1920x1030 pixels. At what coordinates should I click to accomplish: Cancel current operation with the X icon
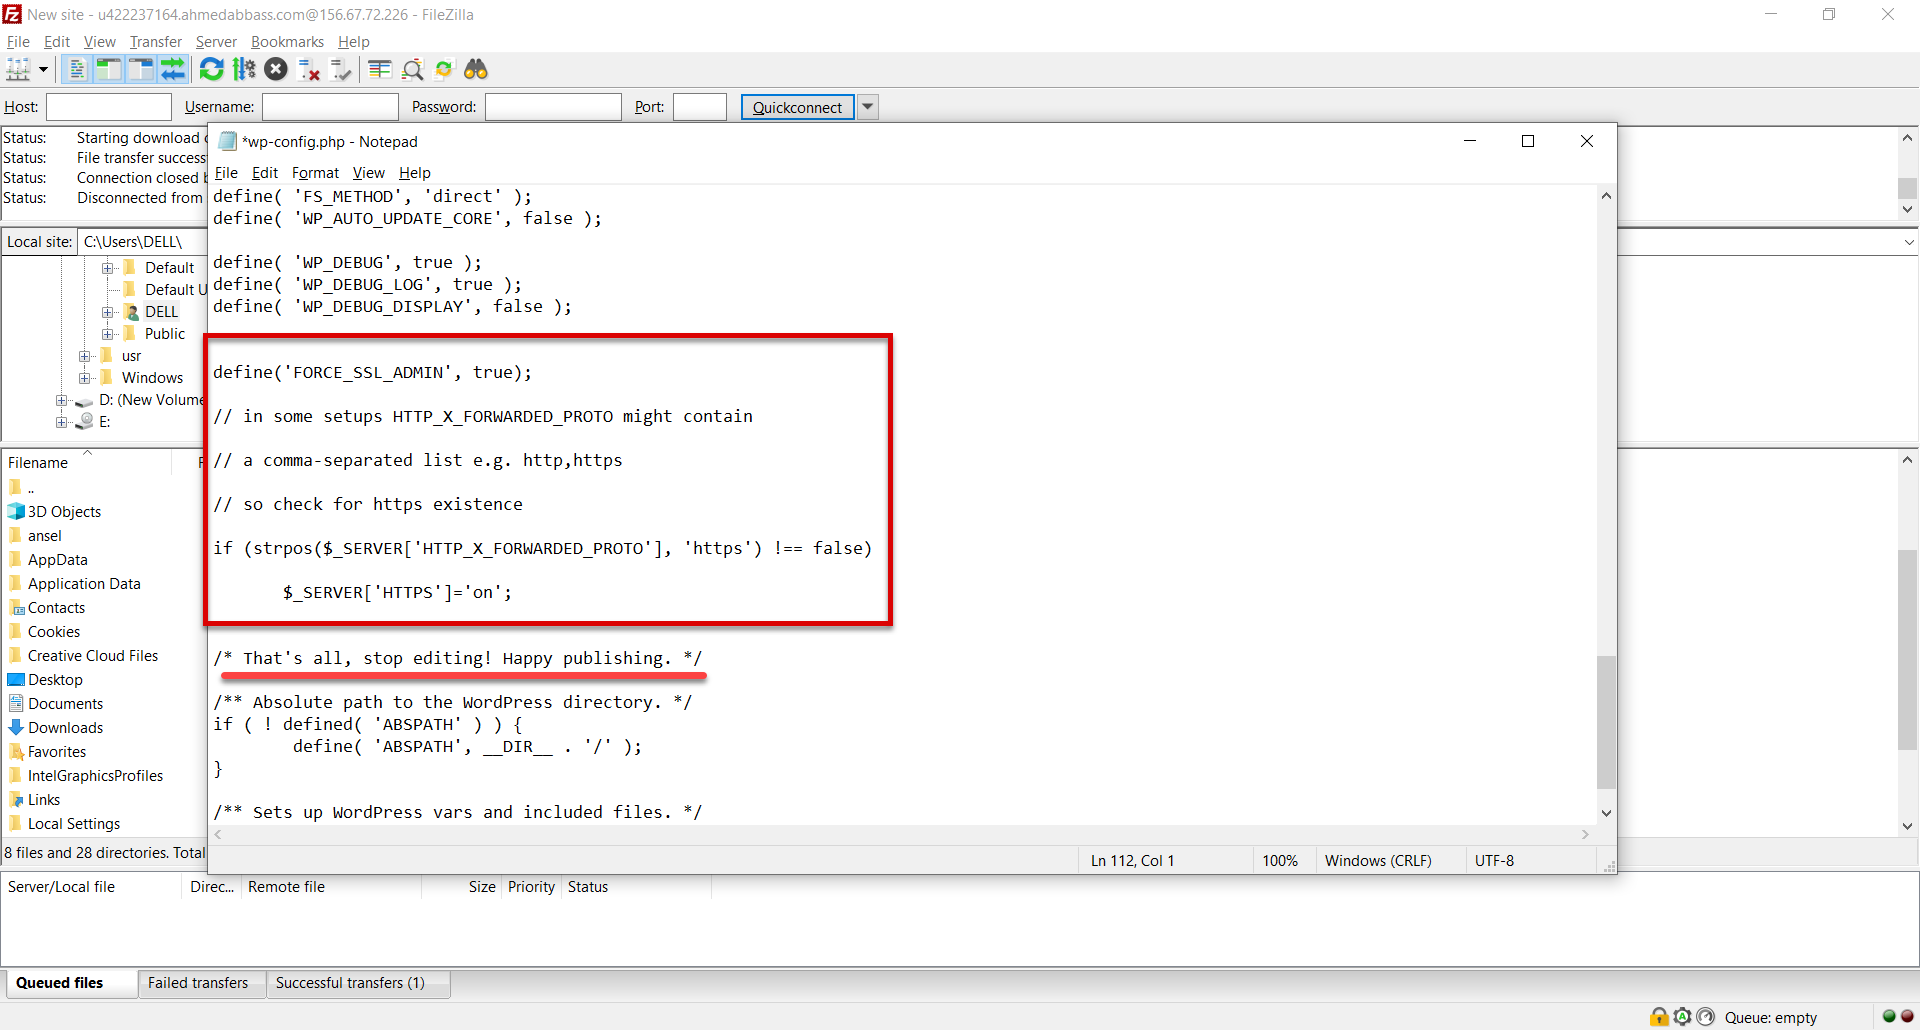point(276,70)
